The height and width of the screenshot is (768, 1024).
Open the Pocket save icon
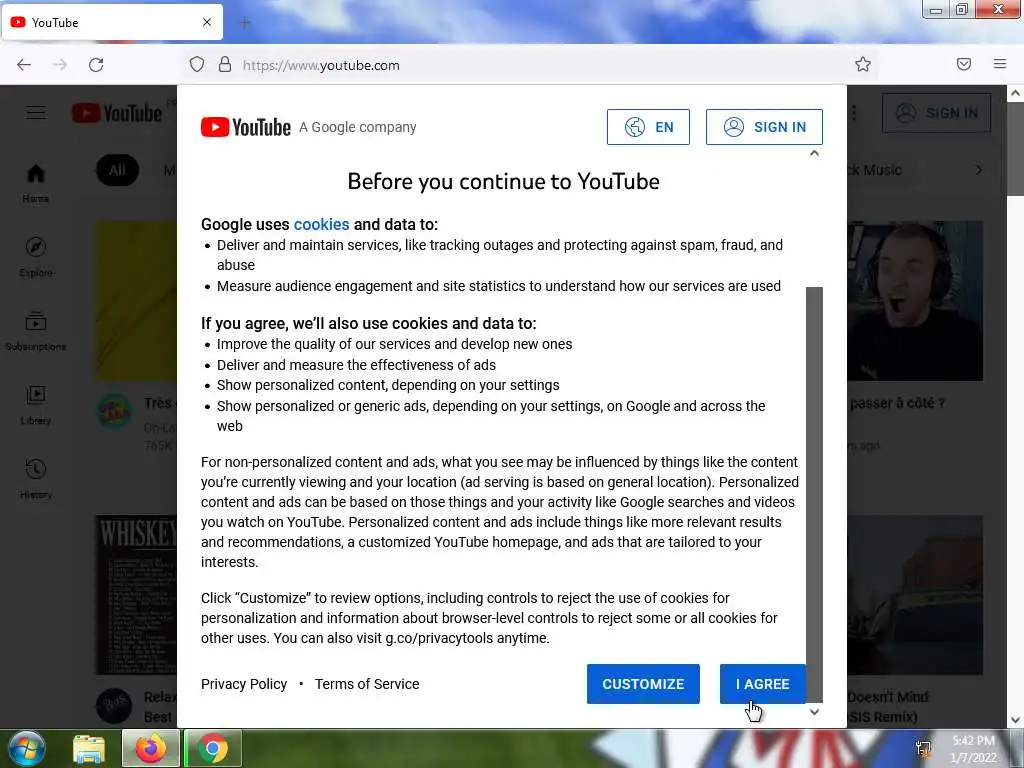pyautogui.click(x=964, y=64)
